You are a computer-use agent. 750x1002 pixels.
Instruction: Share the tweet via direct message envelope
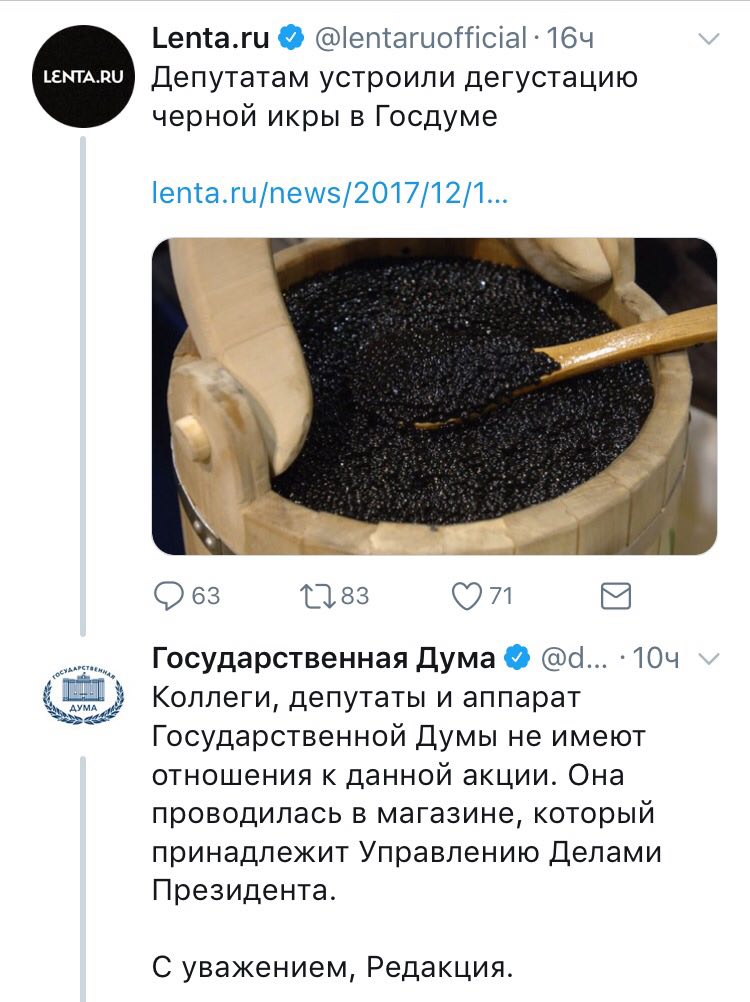616,596
